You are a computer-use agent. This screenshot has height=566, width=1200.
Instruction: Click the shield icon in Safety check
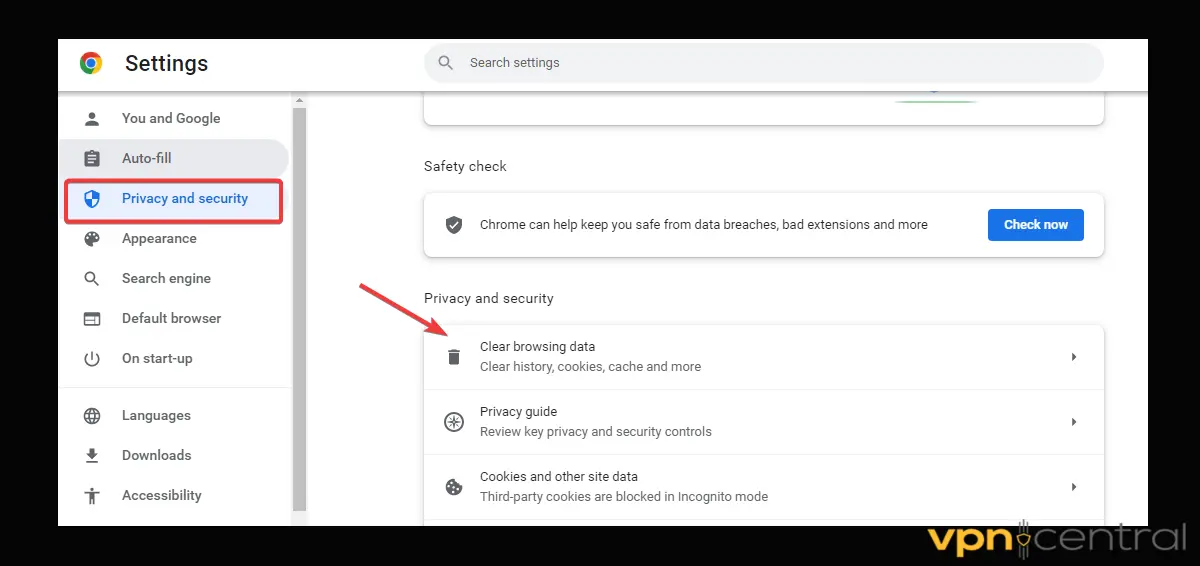(454, 225)
